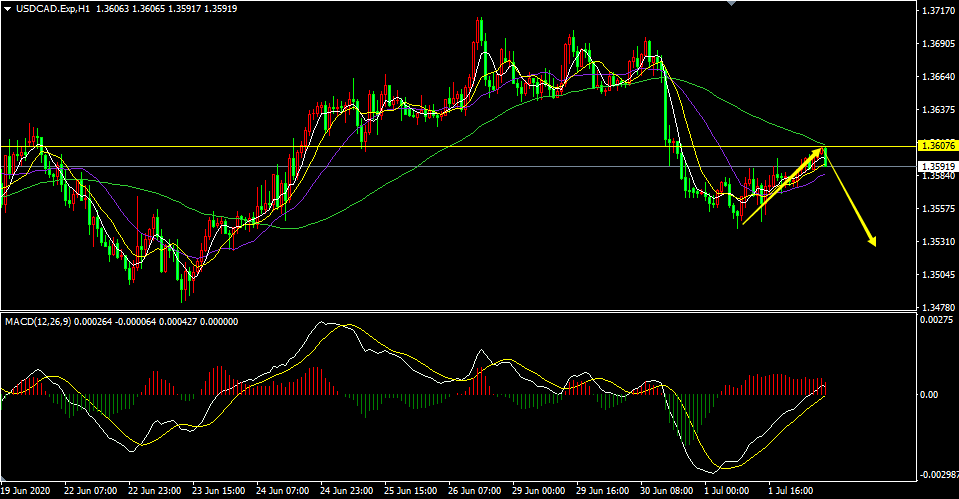
Task: Click the 29 Jun 00:00 time label
Action: 539,490
